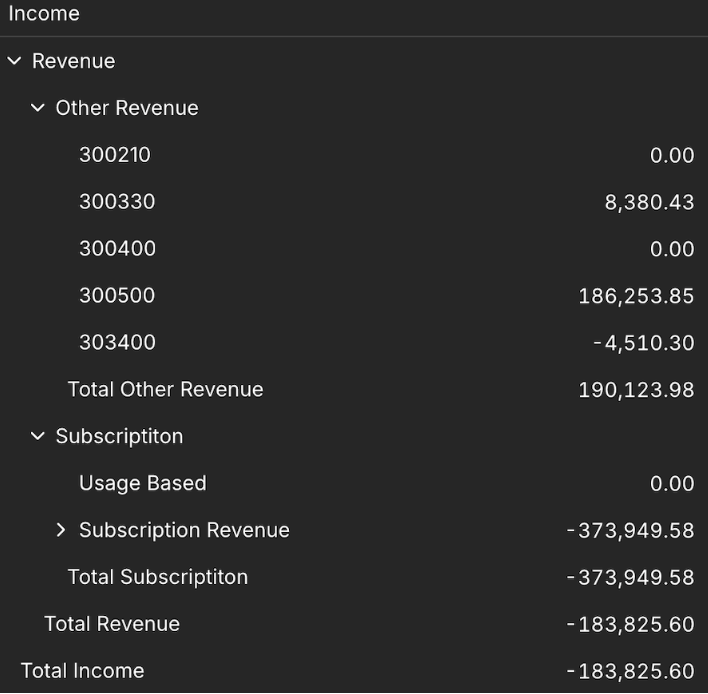Select the Total Revenue label

[112, 624]
